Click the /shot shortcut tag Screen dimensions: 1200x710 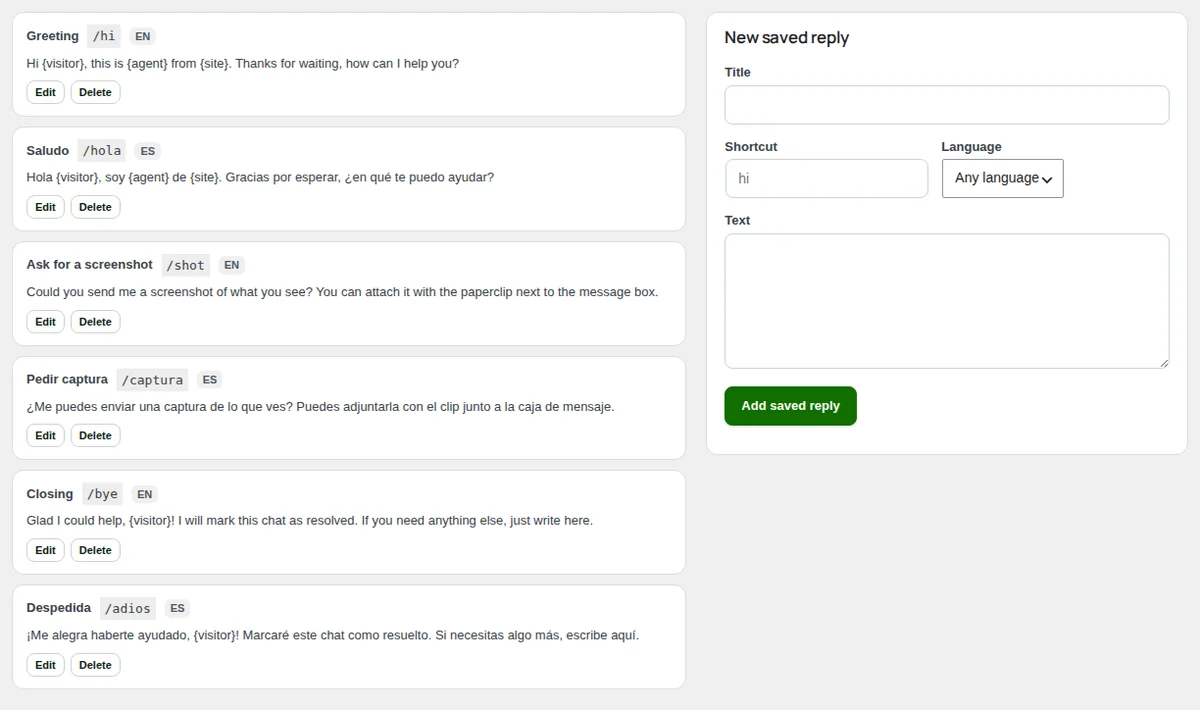click(x=185, y=265)
